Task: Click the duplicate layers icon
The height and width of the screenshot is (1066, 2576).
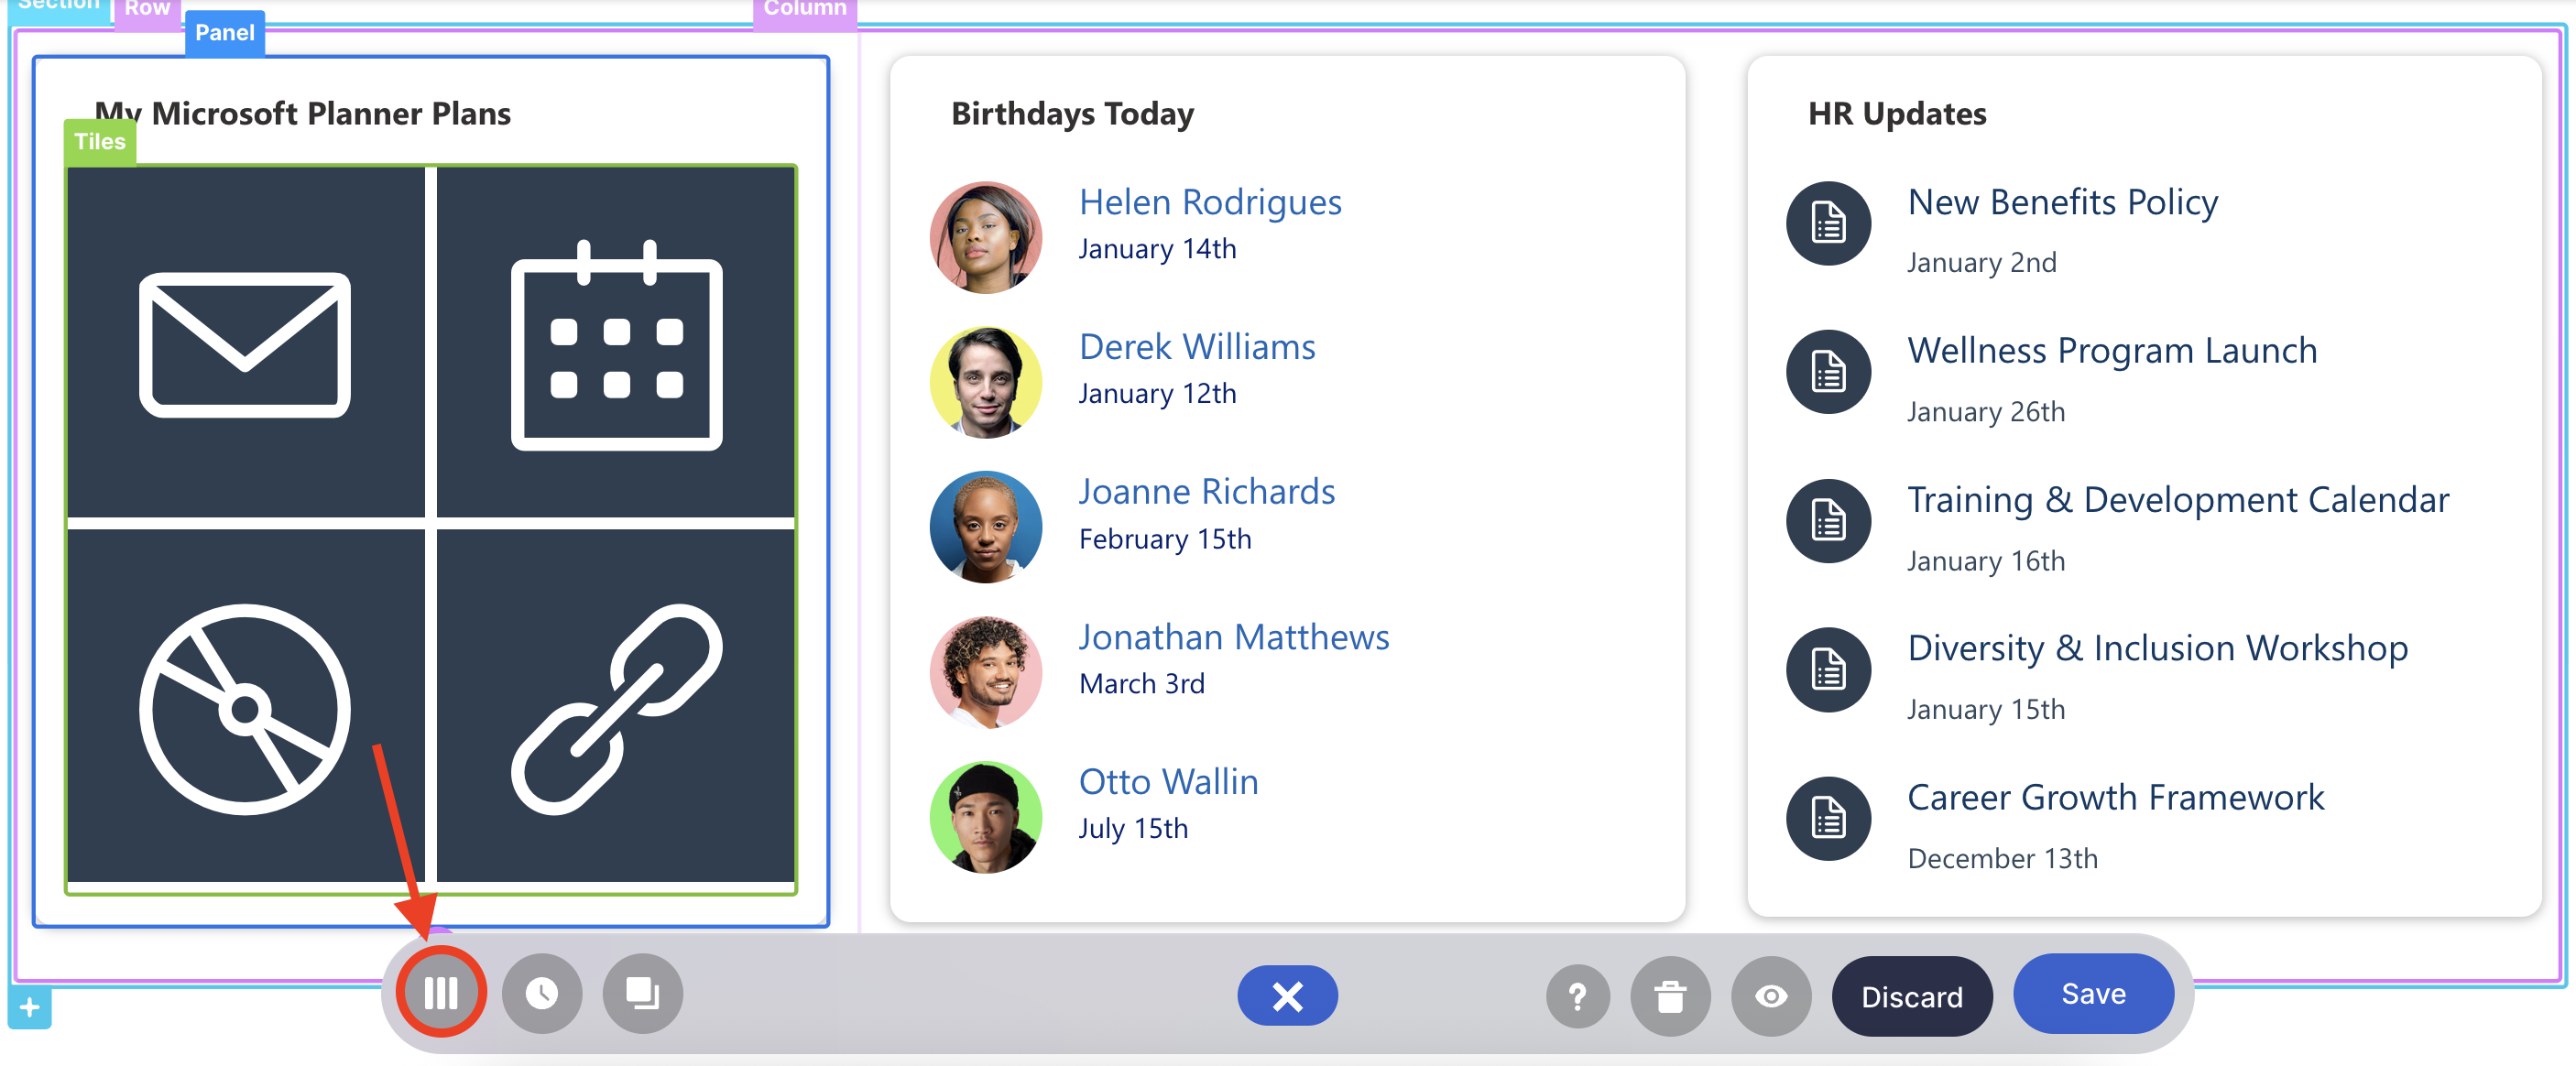Action: (643, 993)
